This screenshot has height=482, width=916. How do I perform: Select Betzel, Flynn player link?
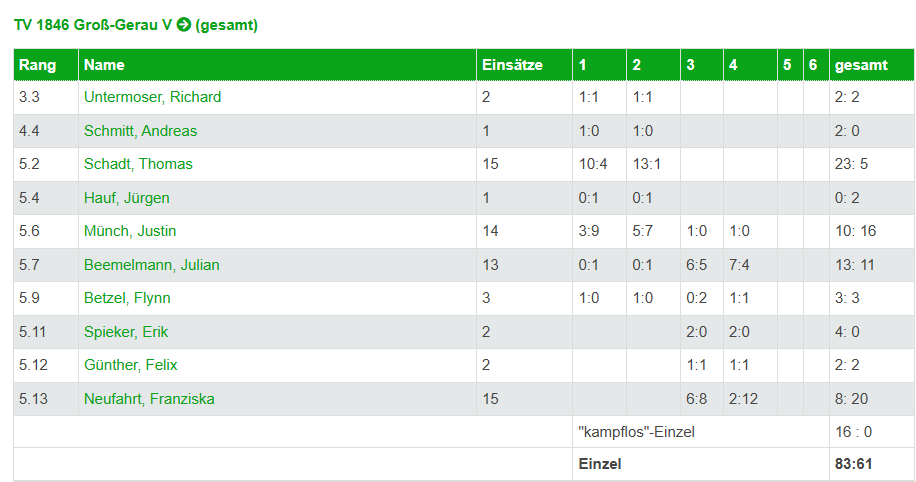point(127,298)
